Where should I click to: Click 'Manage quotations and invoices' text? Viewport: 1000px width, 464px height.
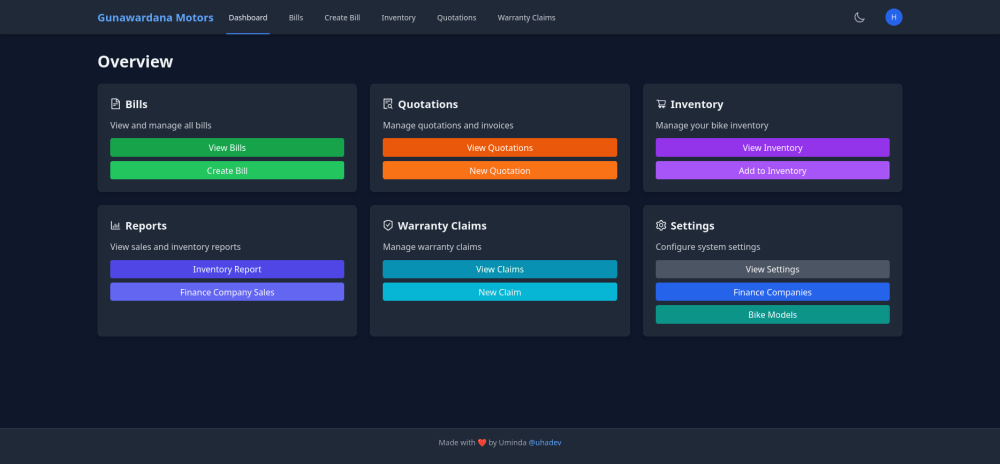[448, 126]
